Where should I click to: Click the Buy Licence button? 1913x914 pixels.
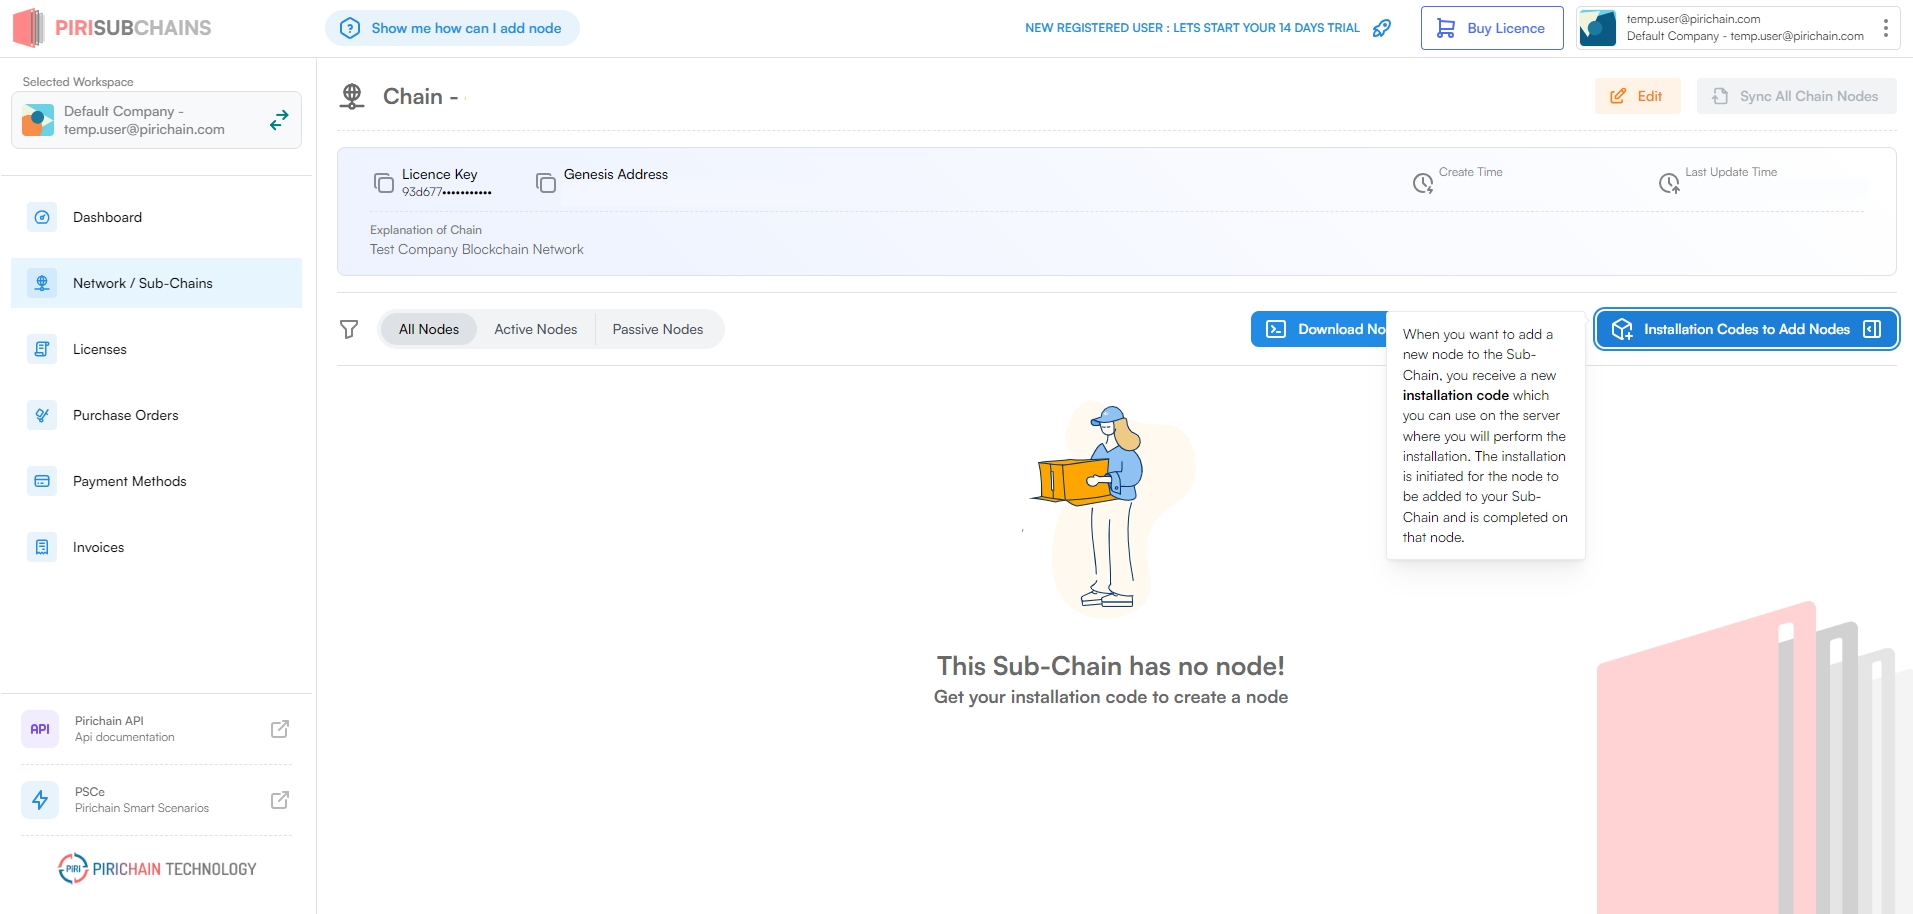coord(1491,28)
